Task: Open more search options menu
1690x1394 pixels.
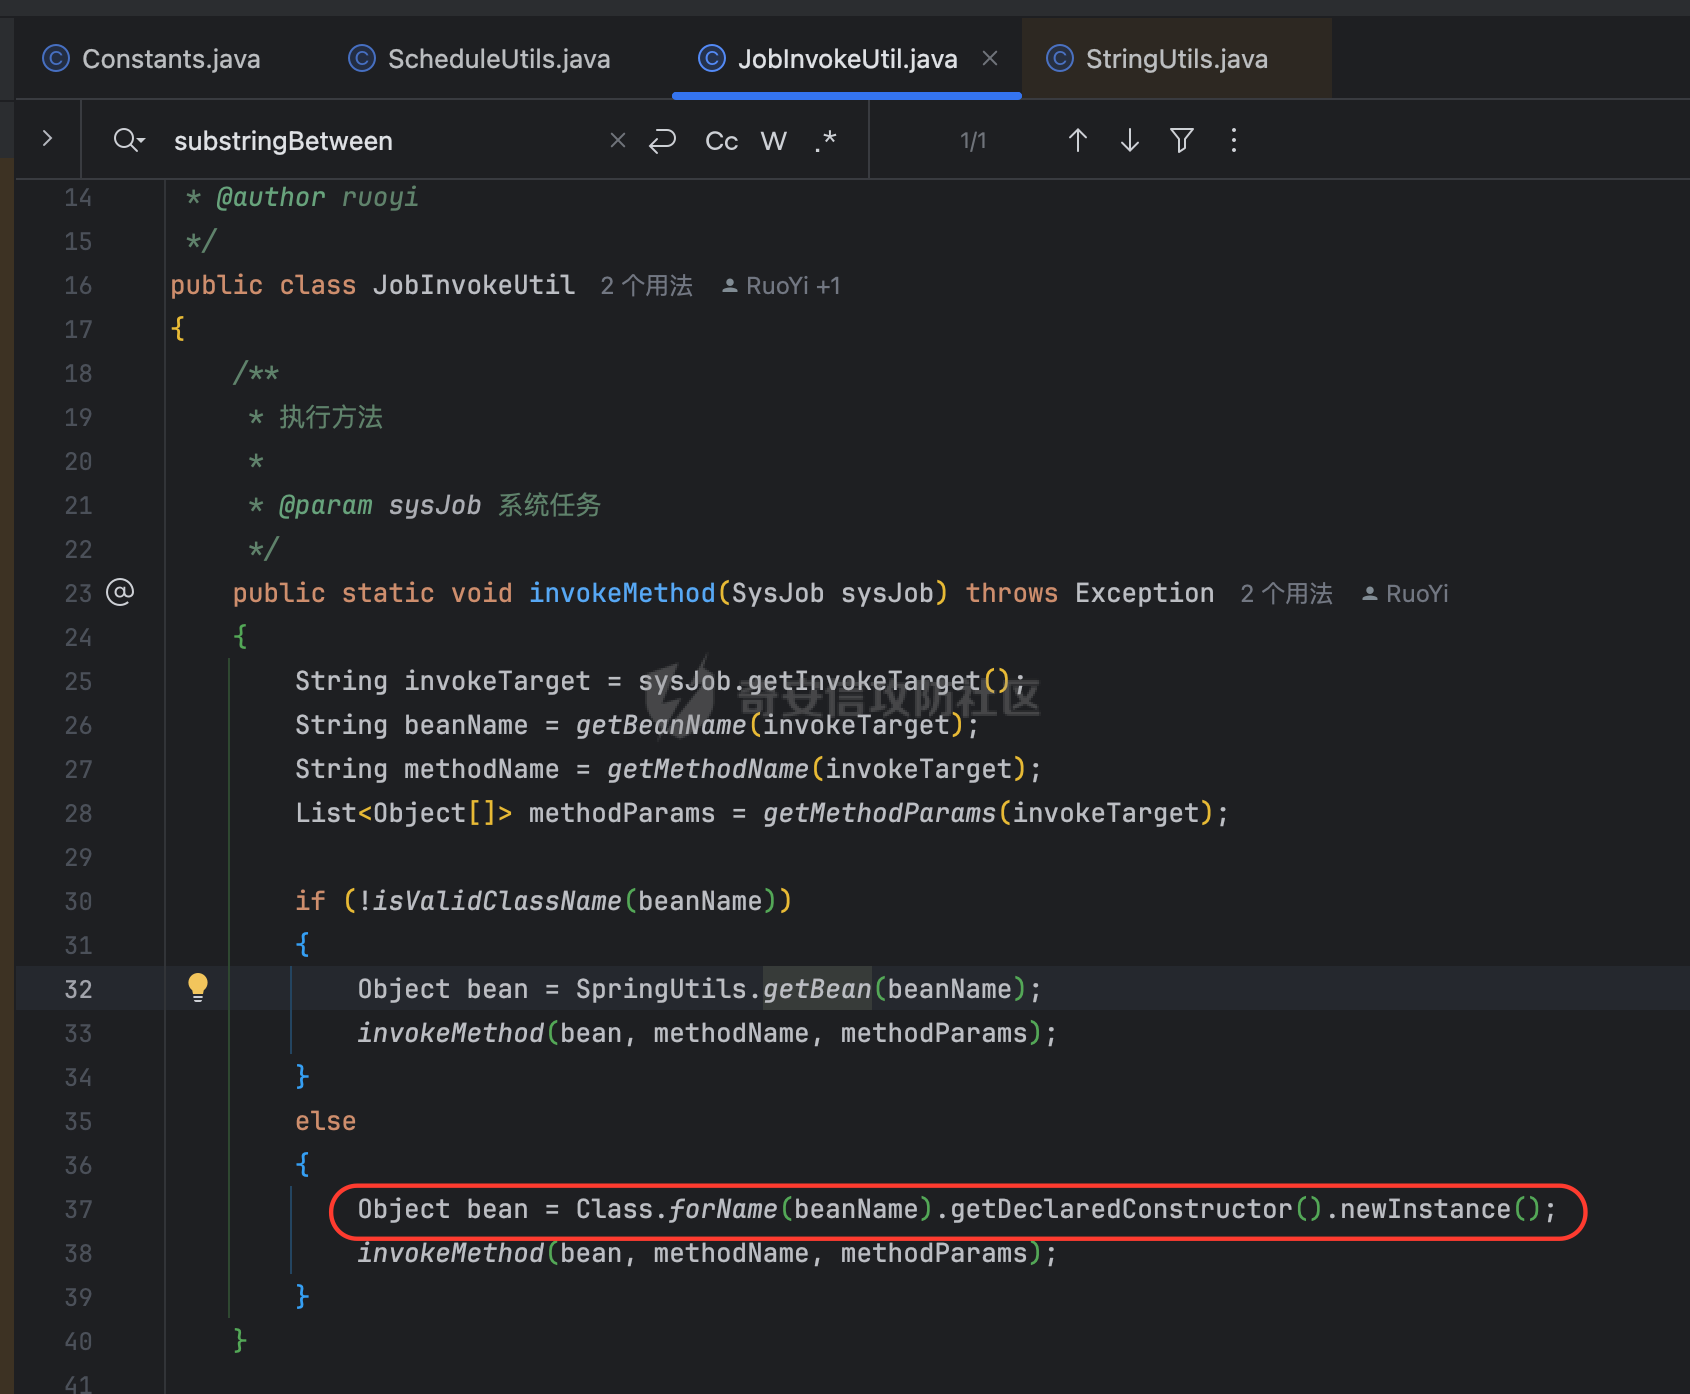Action: click(1233, 141)
